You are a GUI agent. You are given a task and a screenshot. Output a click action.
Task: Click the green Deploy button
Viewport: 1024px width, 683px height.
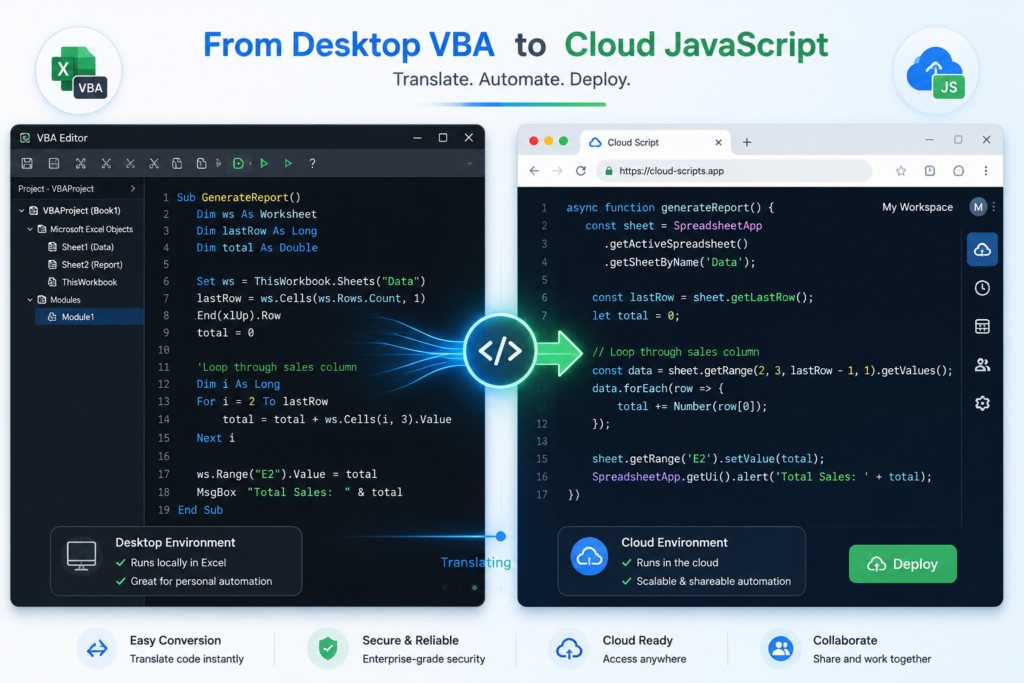pos(903,564)
